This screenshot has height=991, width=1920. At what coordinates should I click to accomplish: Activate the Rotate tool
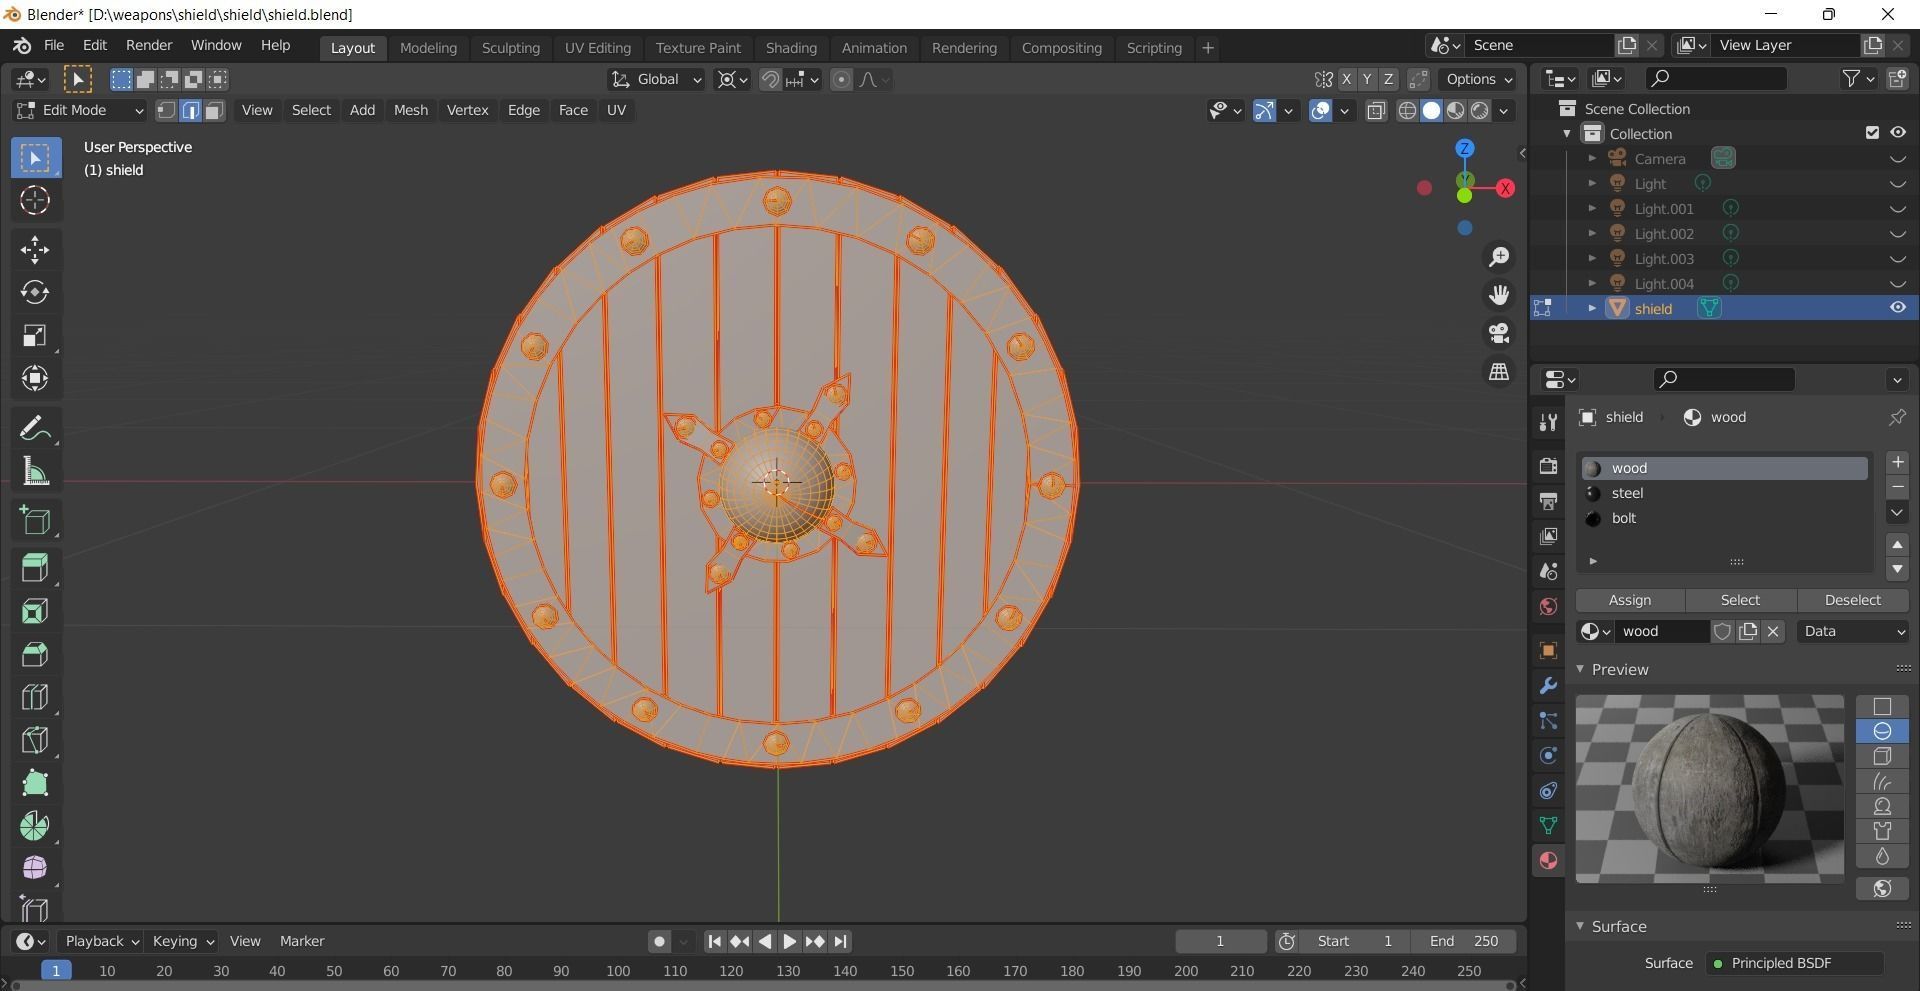coord(35,293)
